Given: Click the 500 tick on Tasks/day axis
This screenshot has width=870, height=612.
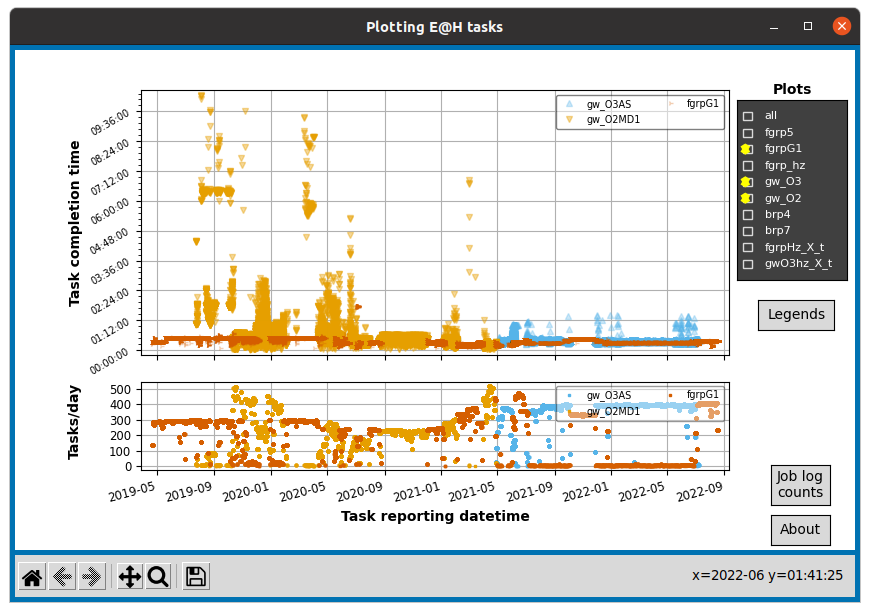Looking at the screenshot, I should pyautogui.click(x=120, y=390).
